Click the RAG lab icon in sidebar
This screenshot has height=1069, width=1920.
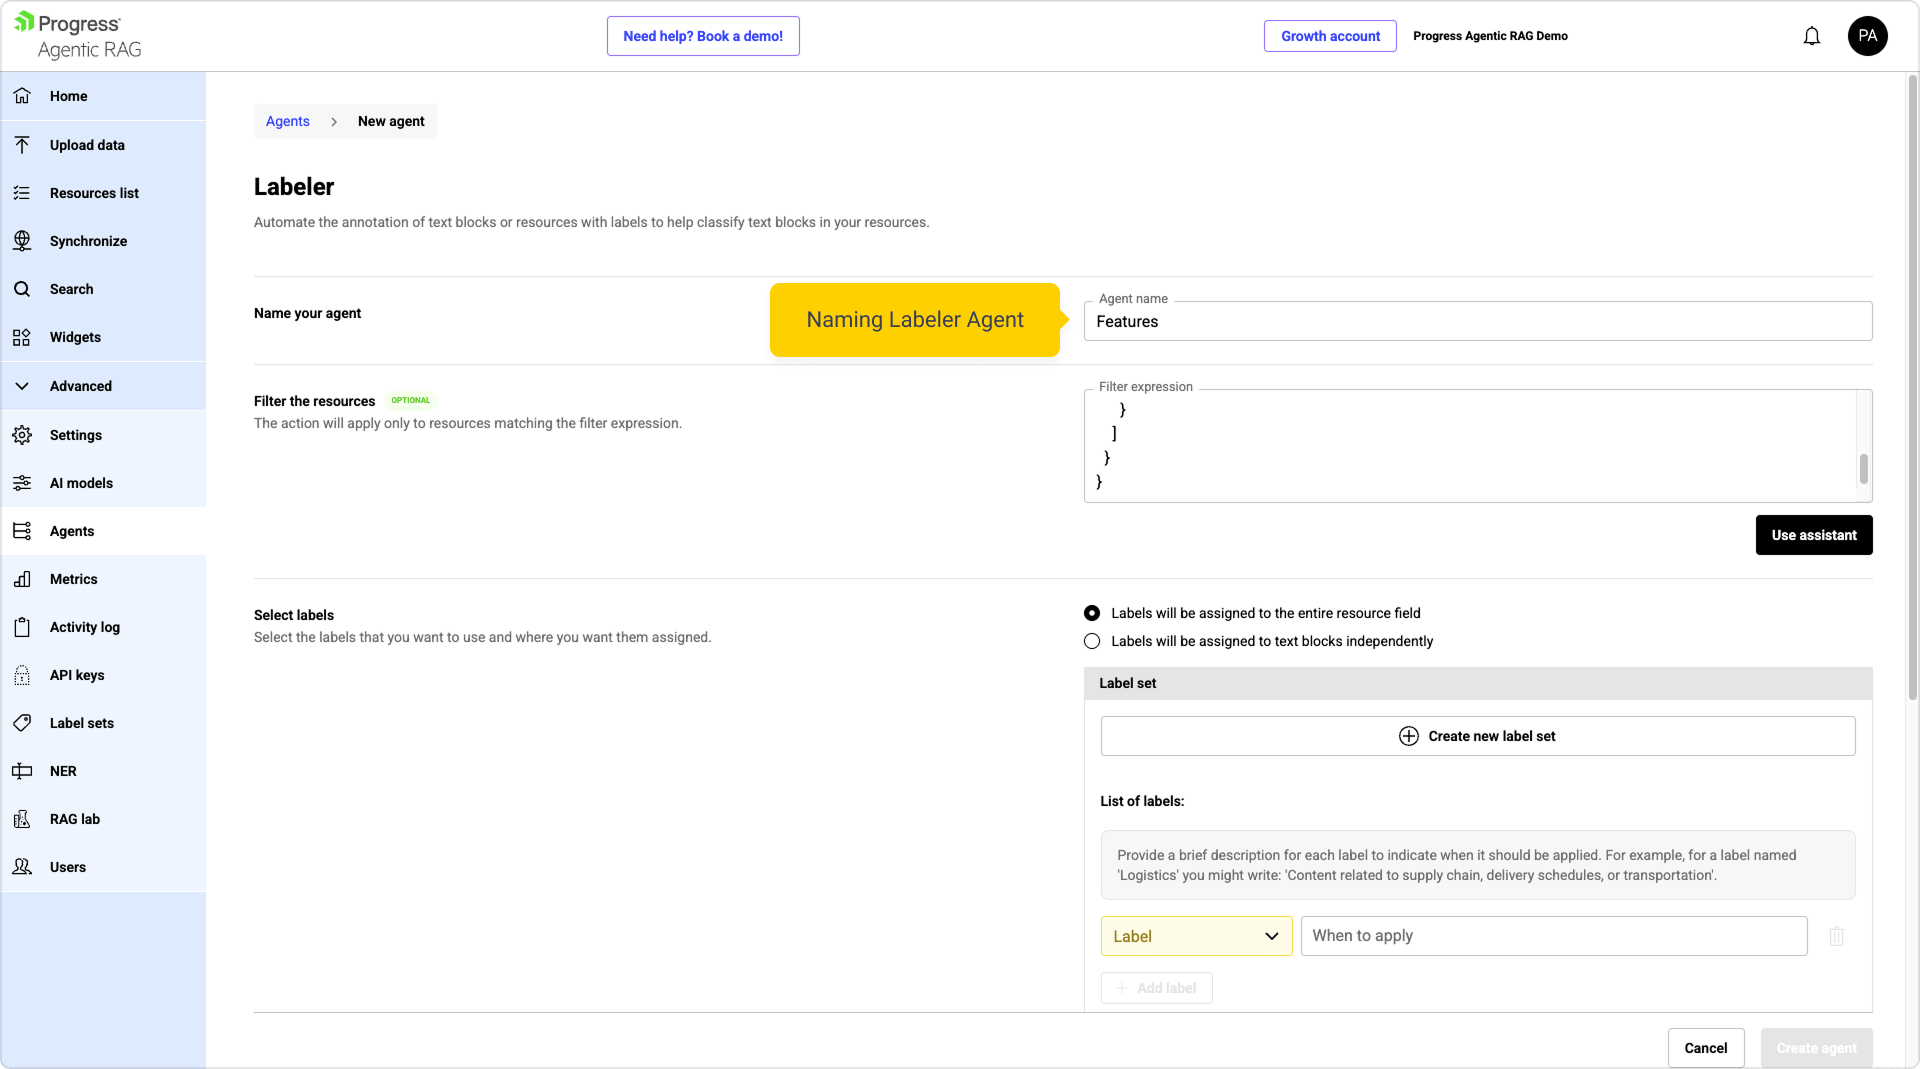click(x=22, y=819)
